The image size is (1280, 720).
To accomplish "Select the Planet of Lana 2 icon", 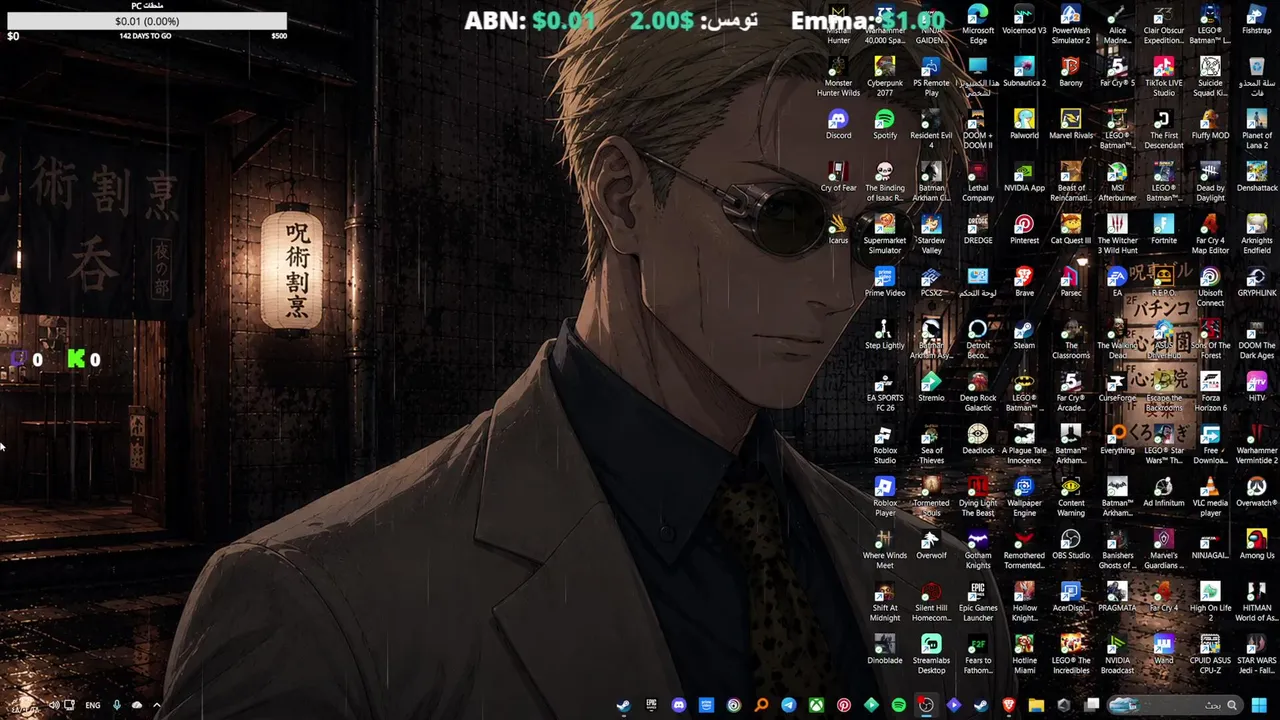I will coord(1257,129).
